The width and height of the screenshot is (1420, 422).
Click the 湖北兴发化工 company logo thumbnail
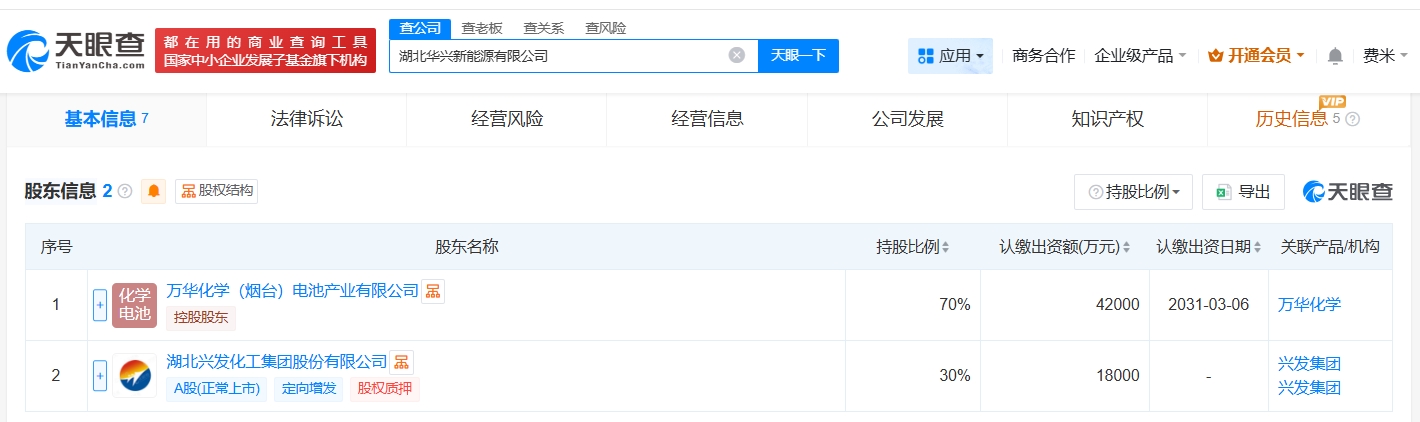(x=135, y=376)
